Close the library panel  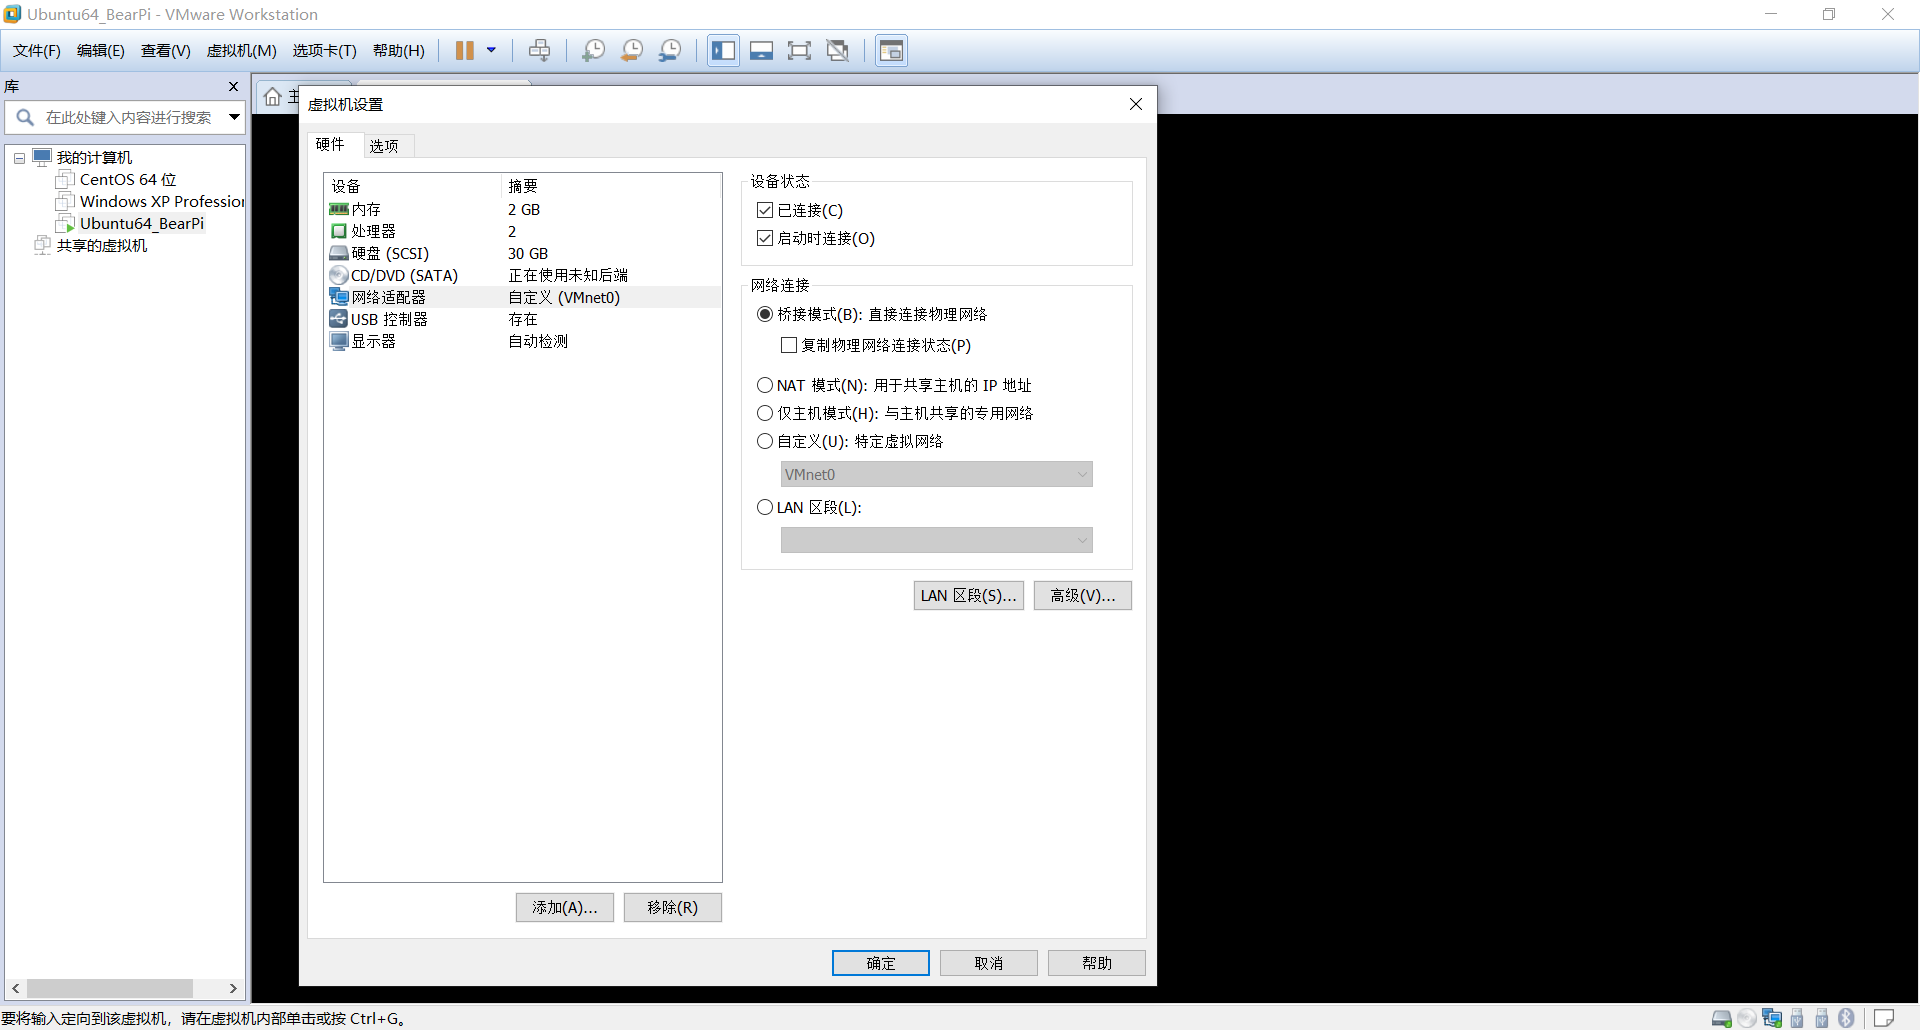tap(233, 87)
